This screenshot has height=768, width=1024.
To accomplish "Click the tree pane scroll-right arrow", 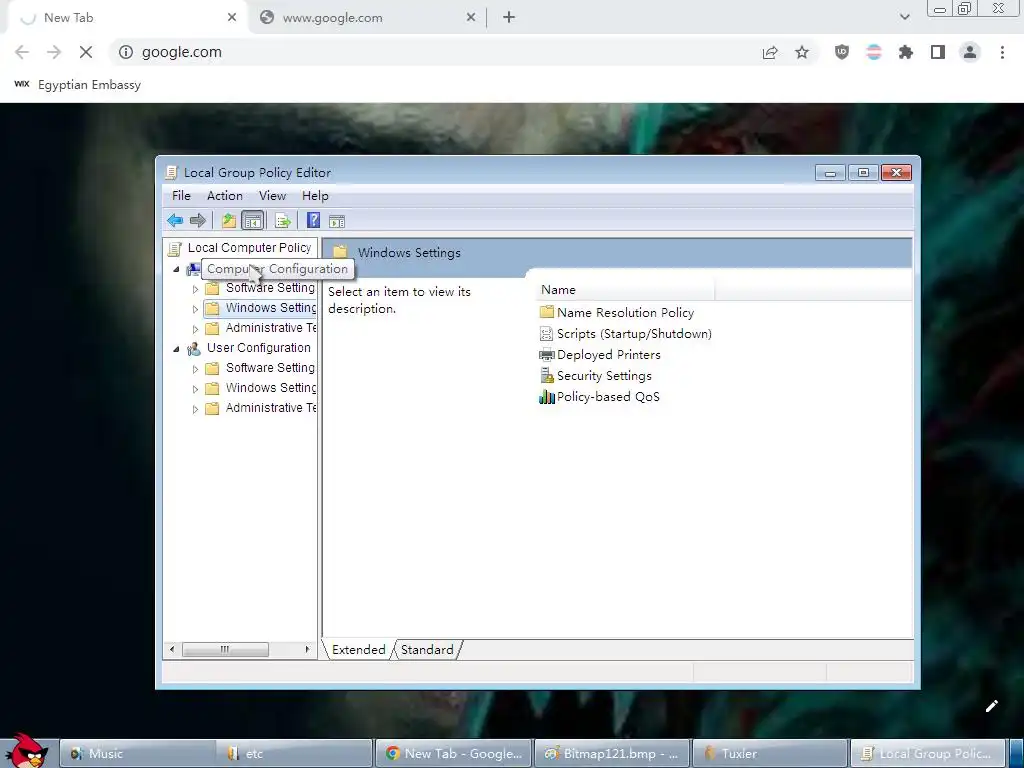I will click(x=307, y=649).
